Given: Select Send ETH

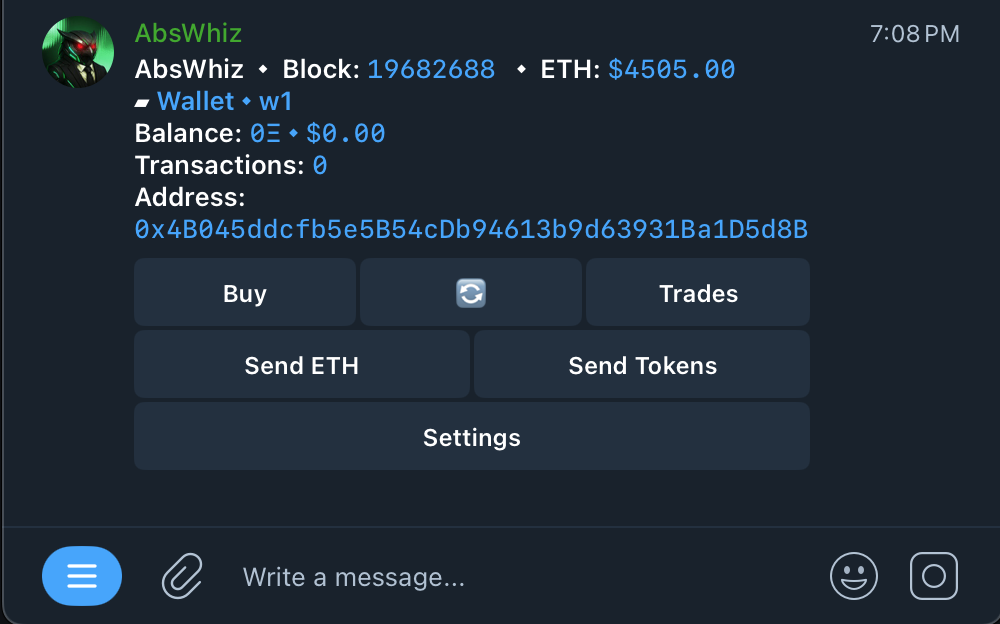Looking at the screenshot, I should click(301, 365).
